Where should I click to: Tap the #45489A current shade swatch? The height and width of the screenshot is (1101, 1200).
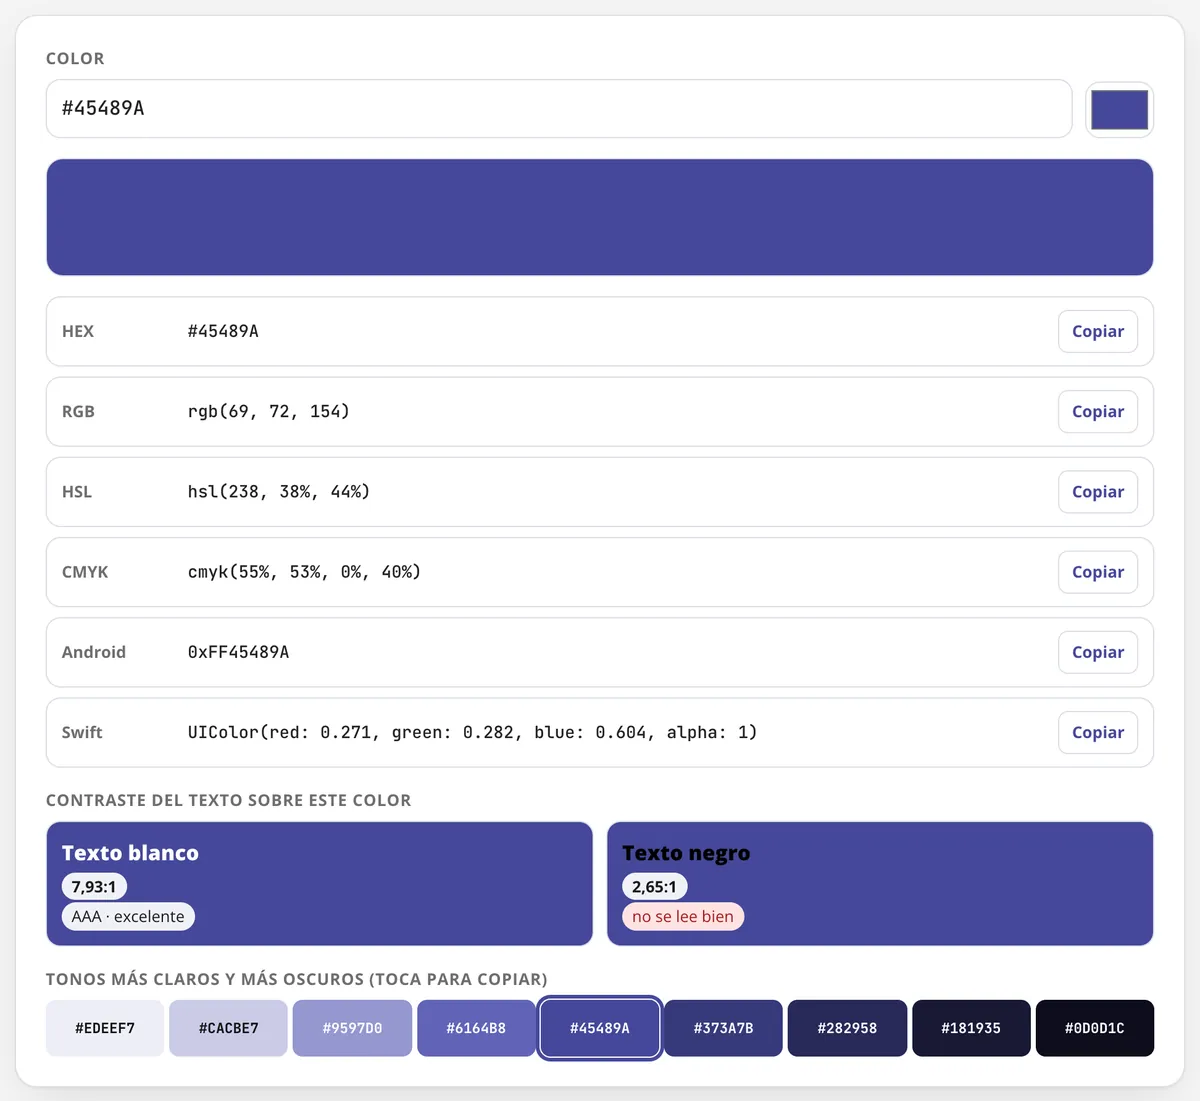click(x=600, y=1028)
